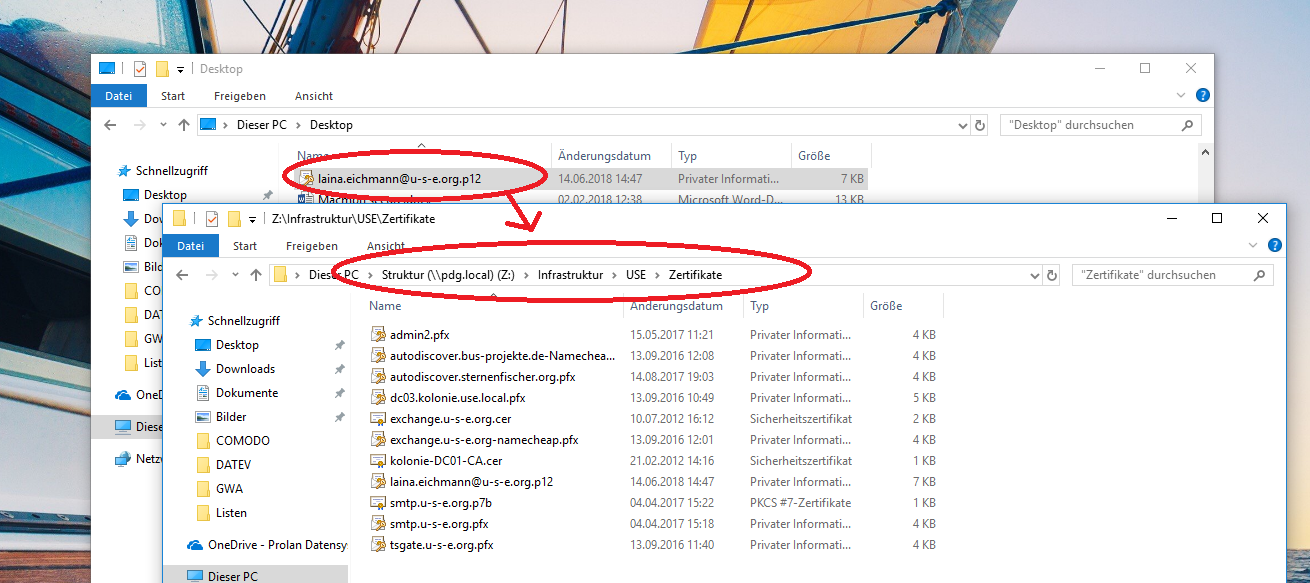Image resolution: width=1310 pixels, height=583 pixels.
Task: Click the properties icon in Zertifikate title bar
Action: (211, 219)
